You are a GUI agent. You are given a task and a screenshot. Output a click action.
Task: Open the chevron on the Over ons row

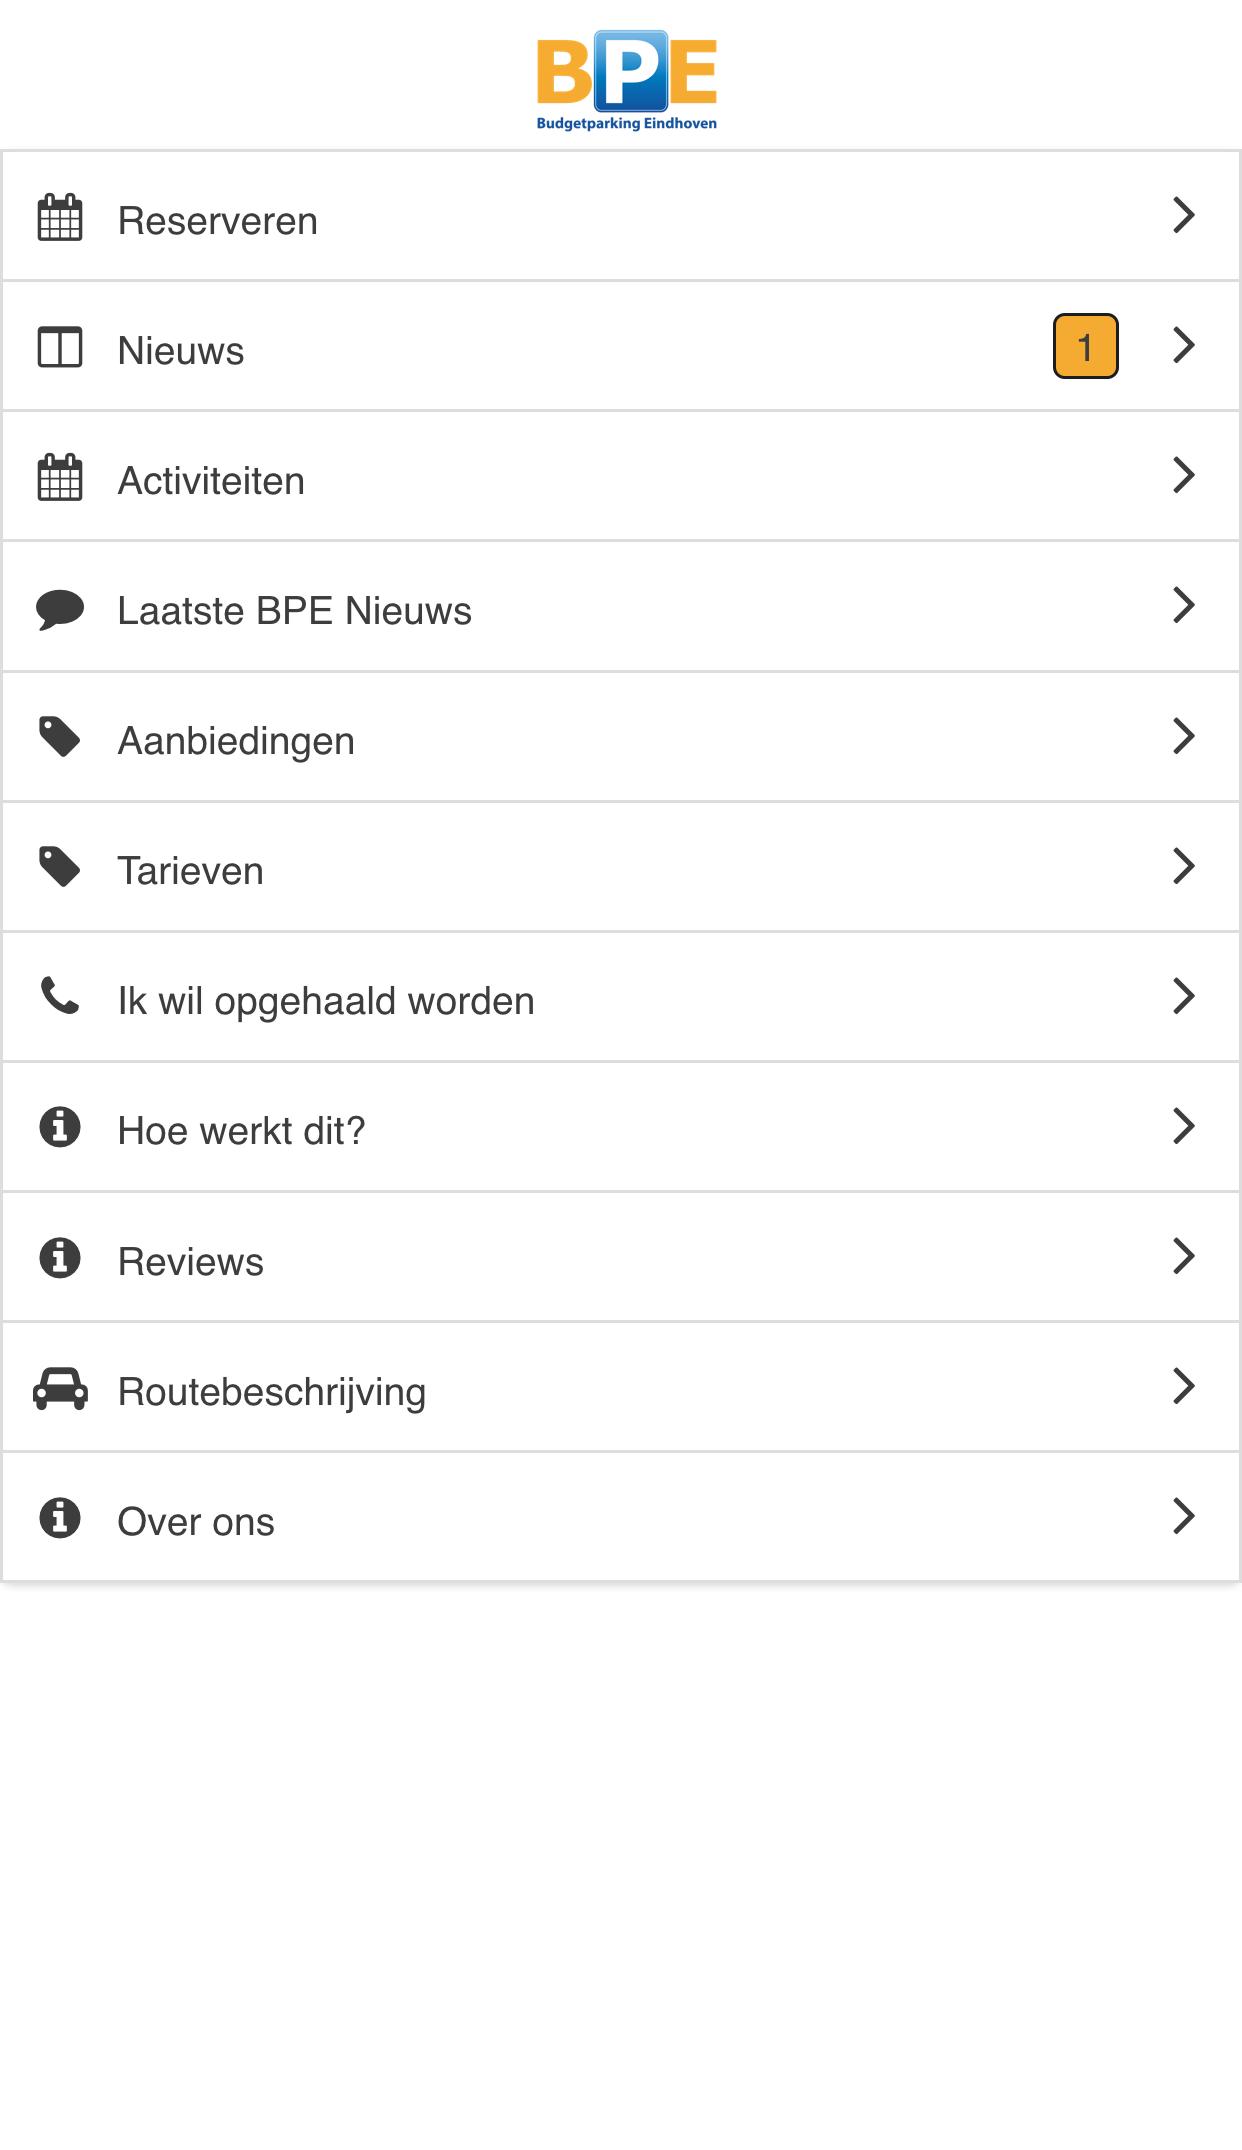pos(1184,1515)
